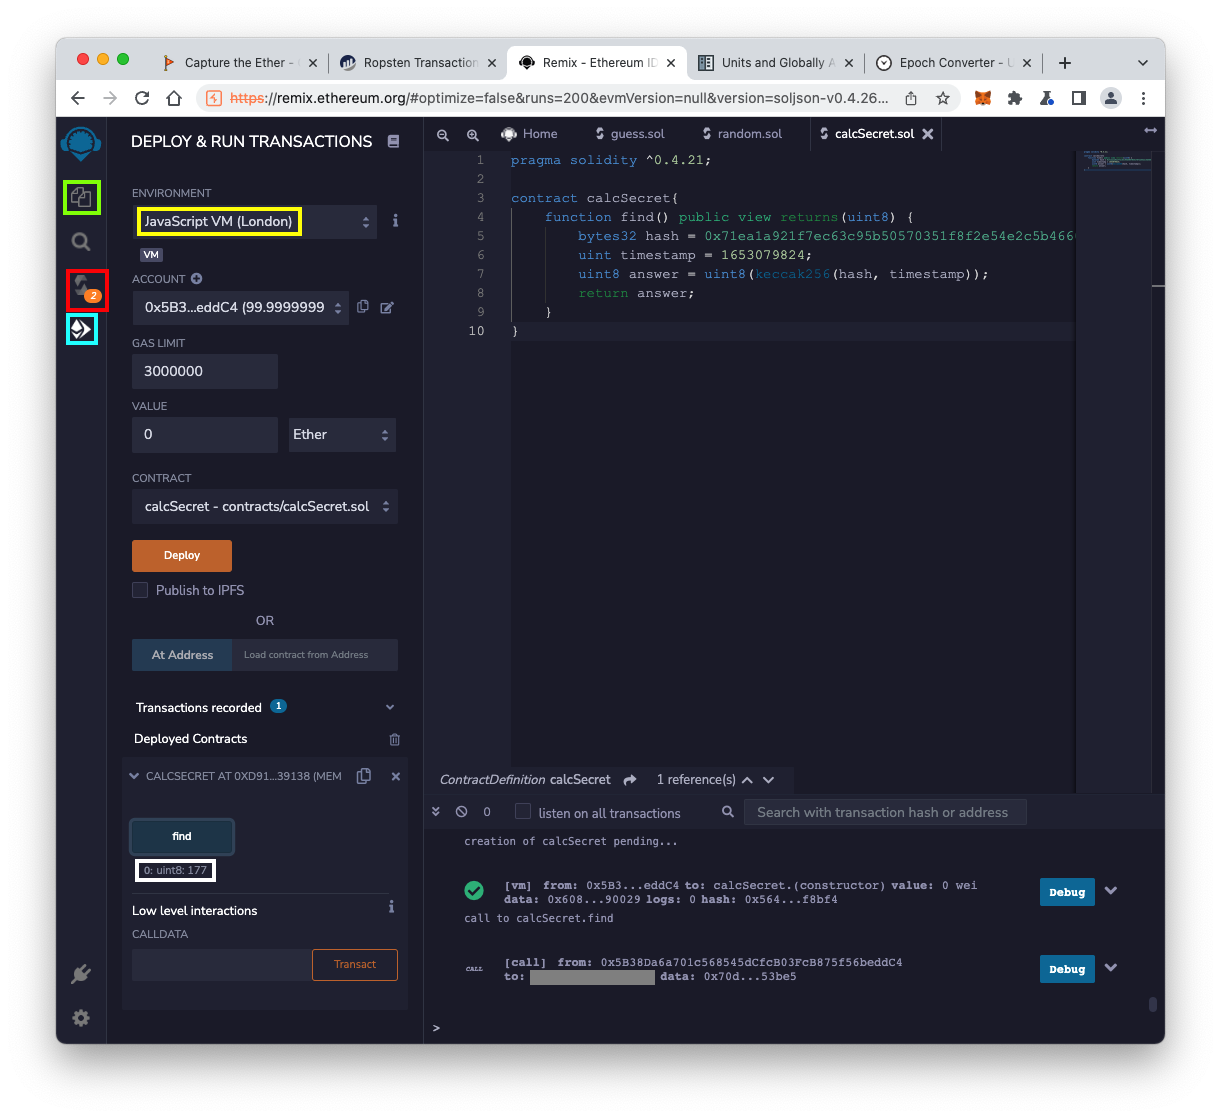Zoom in the editor font
This screenshot has width=1221, height=1118.
[473, 134]
